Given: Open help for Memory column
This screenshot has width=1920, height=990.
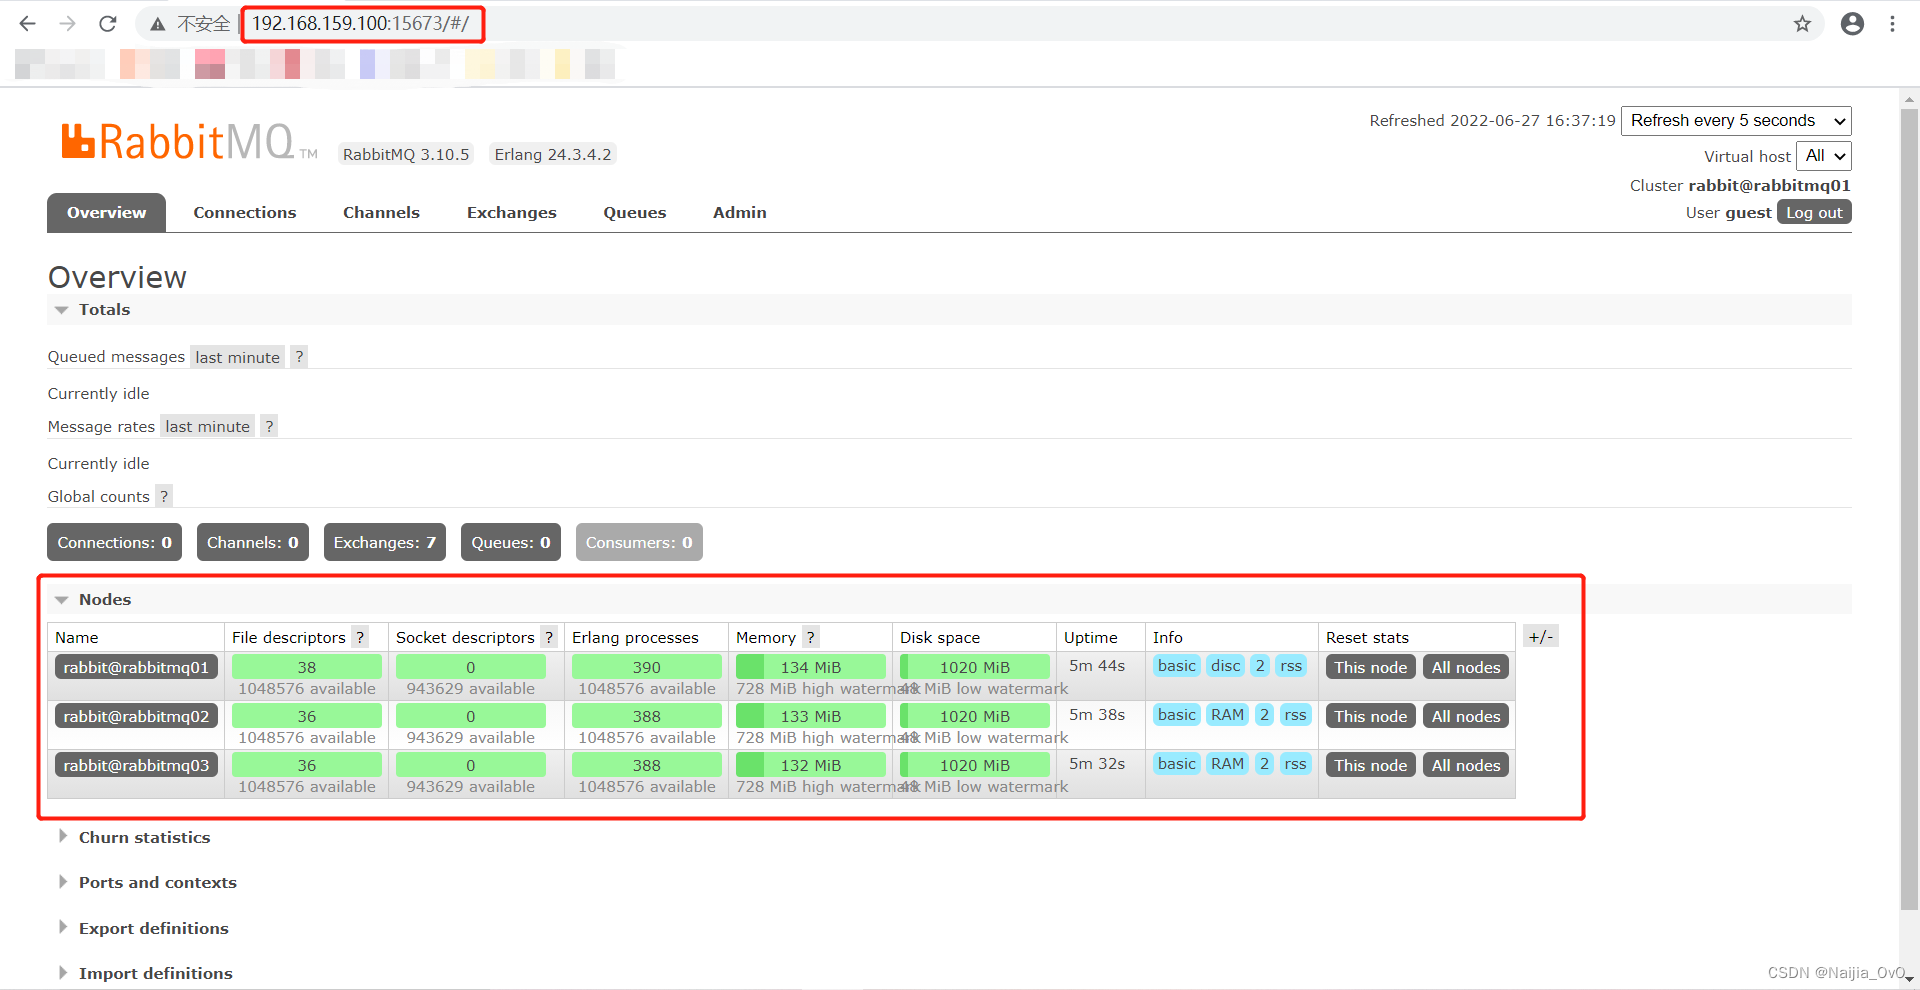Looking at the screenshot, I should click(x=811, y=637).
